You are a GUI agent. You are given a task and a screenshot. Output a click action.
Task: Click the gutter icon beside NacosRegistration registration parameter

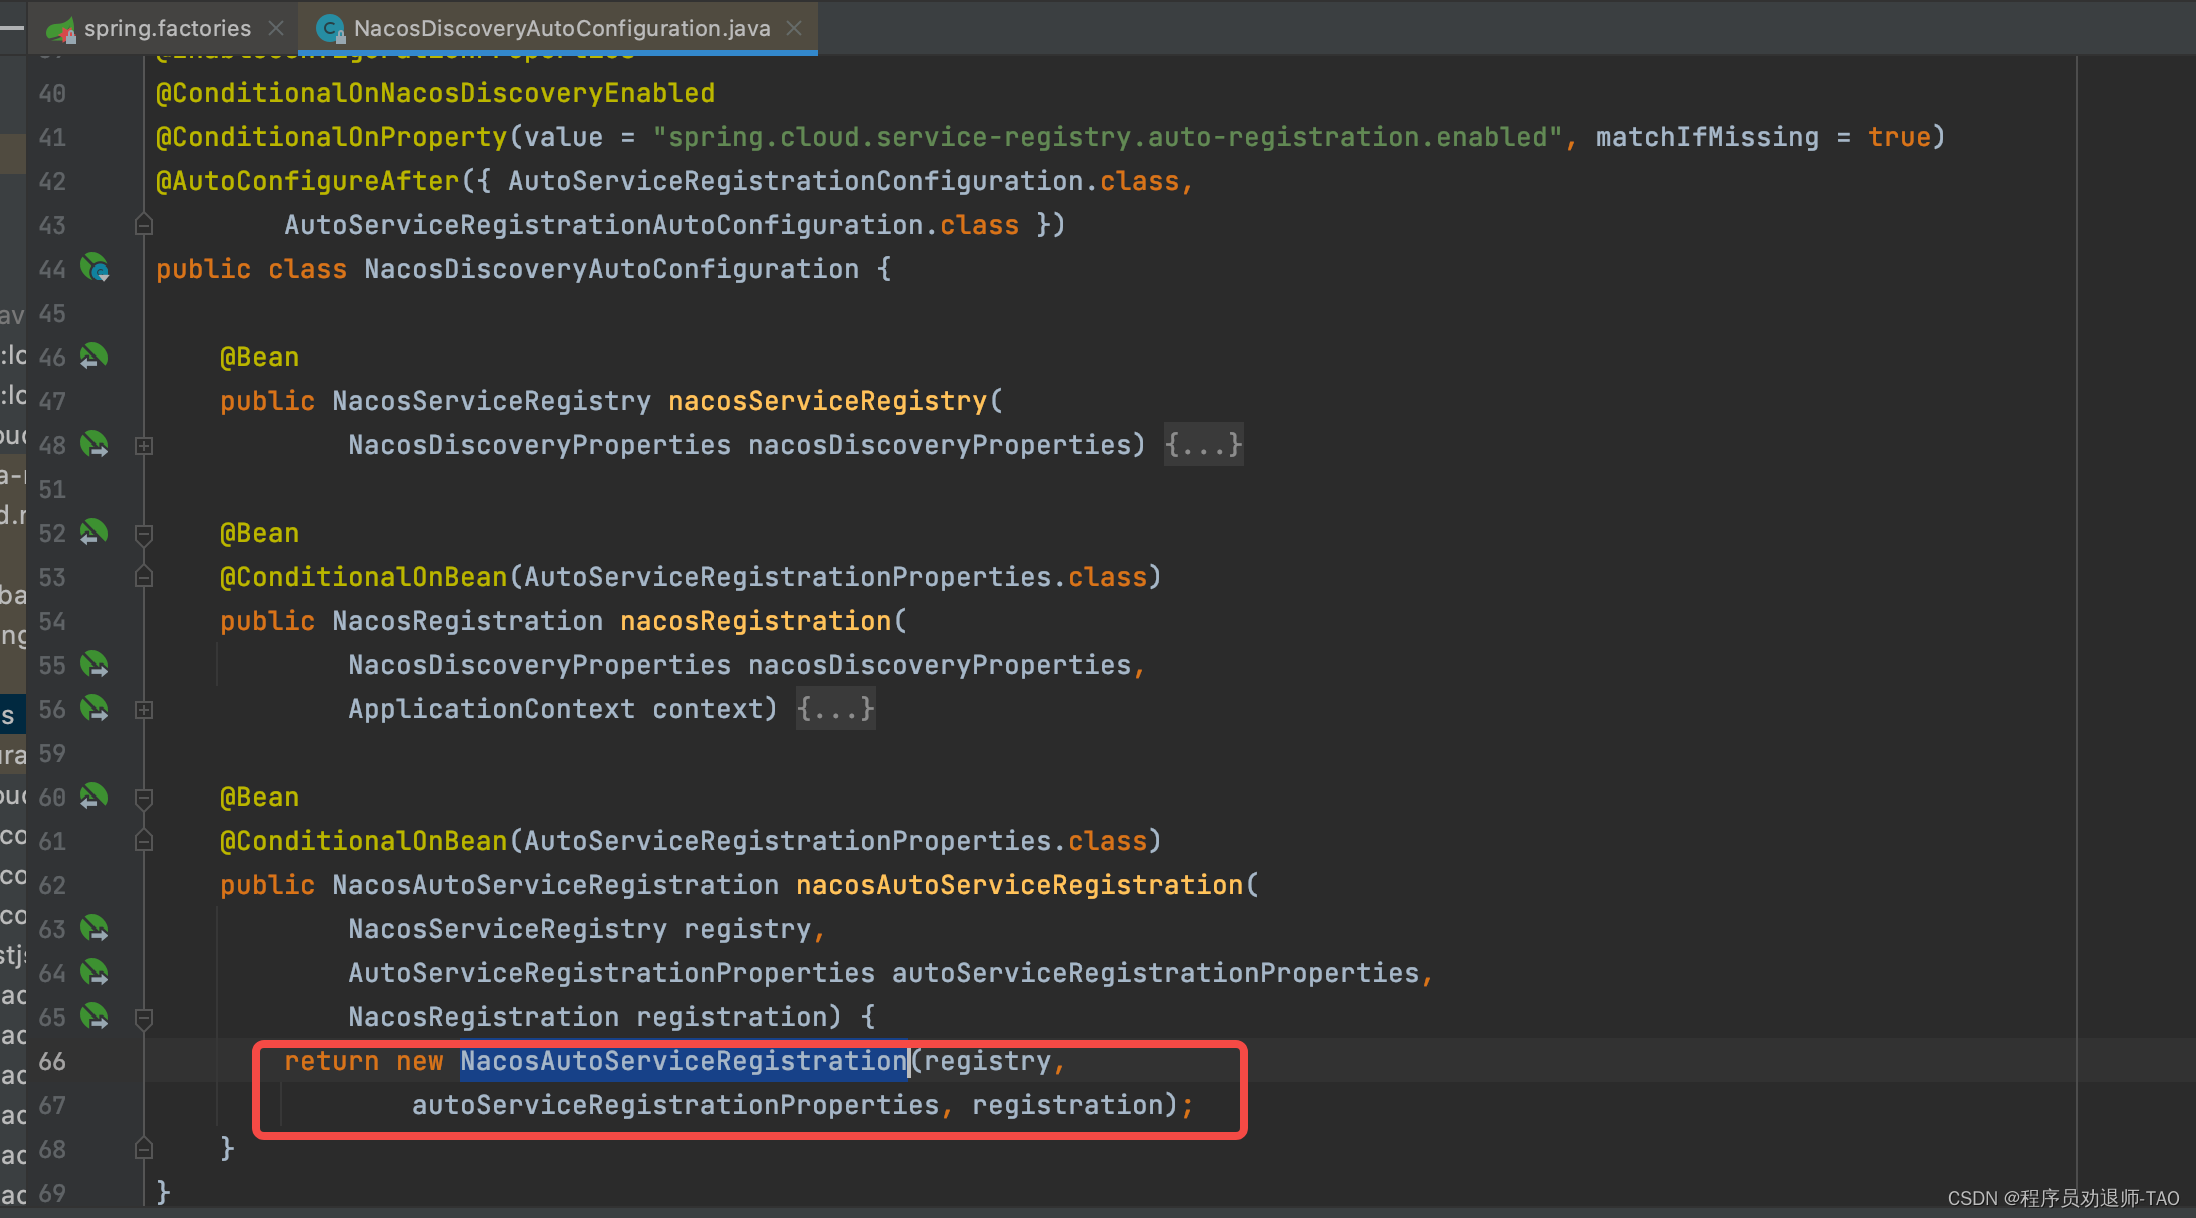(x=94, y=1017)
